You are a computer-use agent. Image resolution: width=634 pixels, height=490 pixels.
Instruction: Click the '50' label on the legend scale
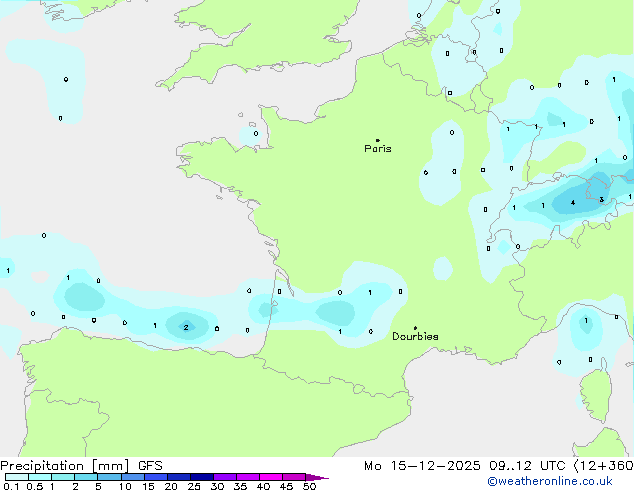309,486
